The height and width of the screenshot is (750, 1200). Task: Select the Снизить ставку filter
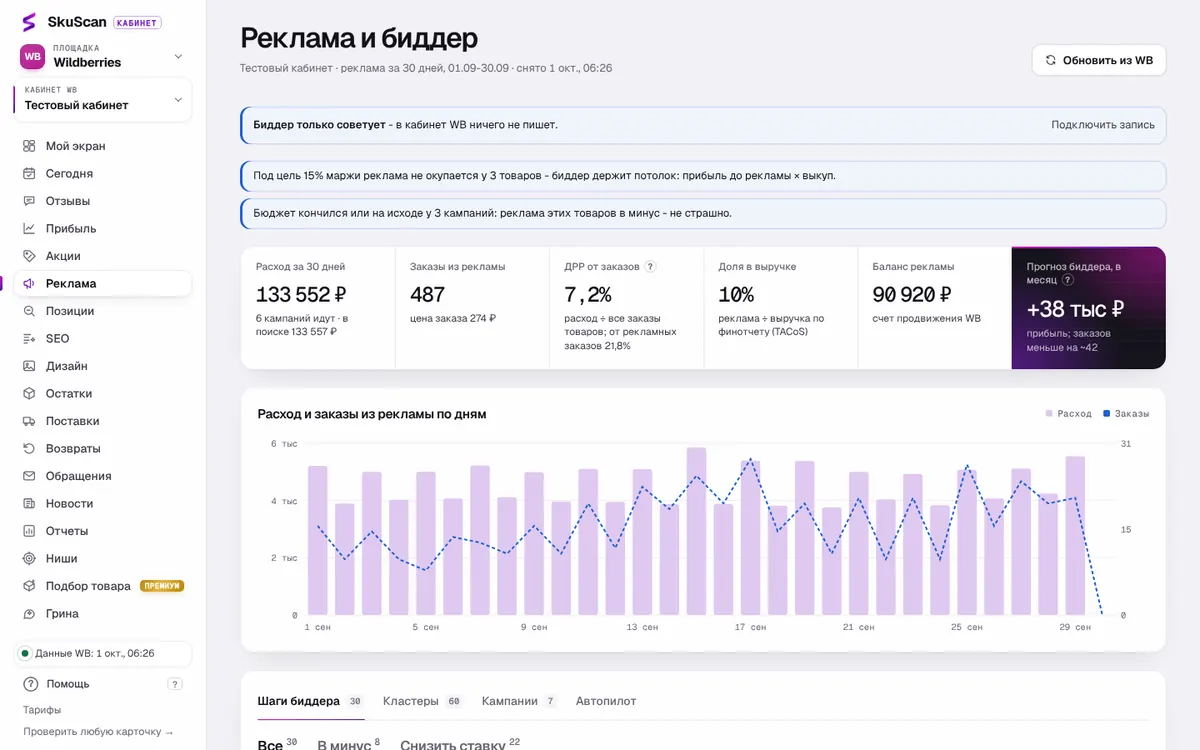[x=460, y=744]
